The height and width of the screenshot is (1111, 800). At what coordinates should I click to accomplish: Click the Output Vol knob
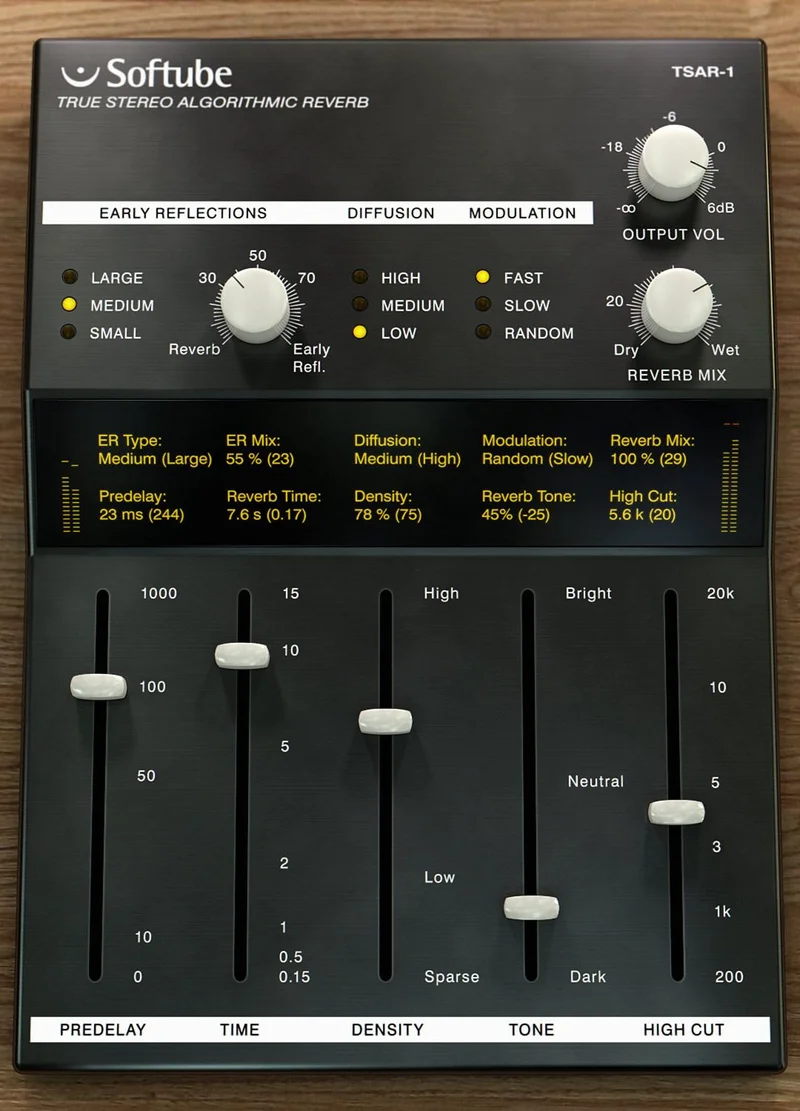point(672,163)
